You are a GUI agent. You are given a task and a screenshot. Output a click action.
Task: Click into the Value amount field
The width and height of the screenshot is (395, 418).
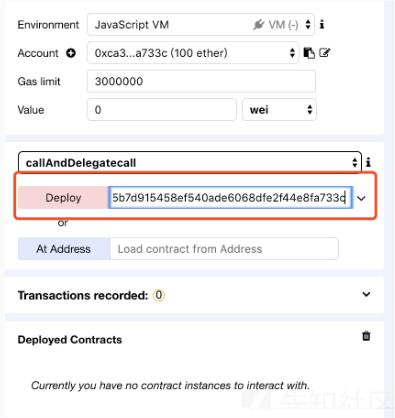click(162, 110)
